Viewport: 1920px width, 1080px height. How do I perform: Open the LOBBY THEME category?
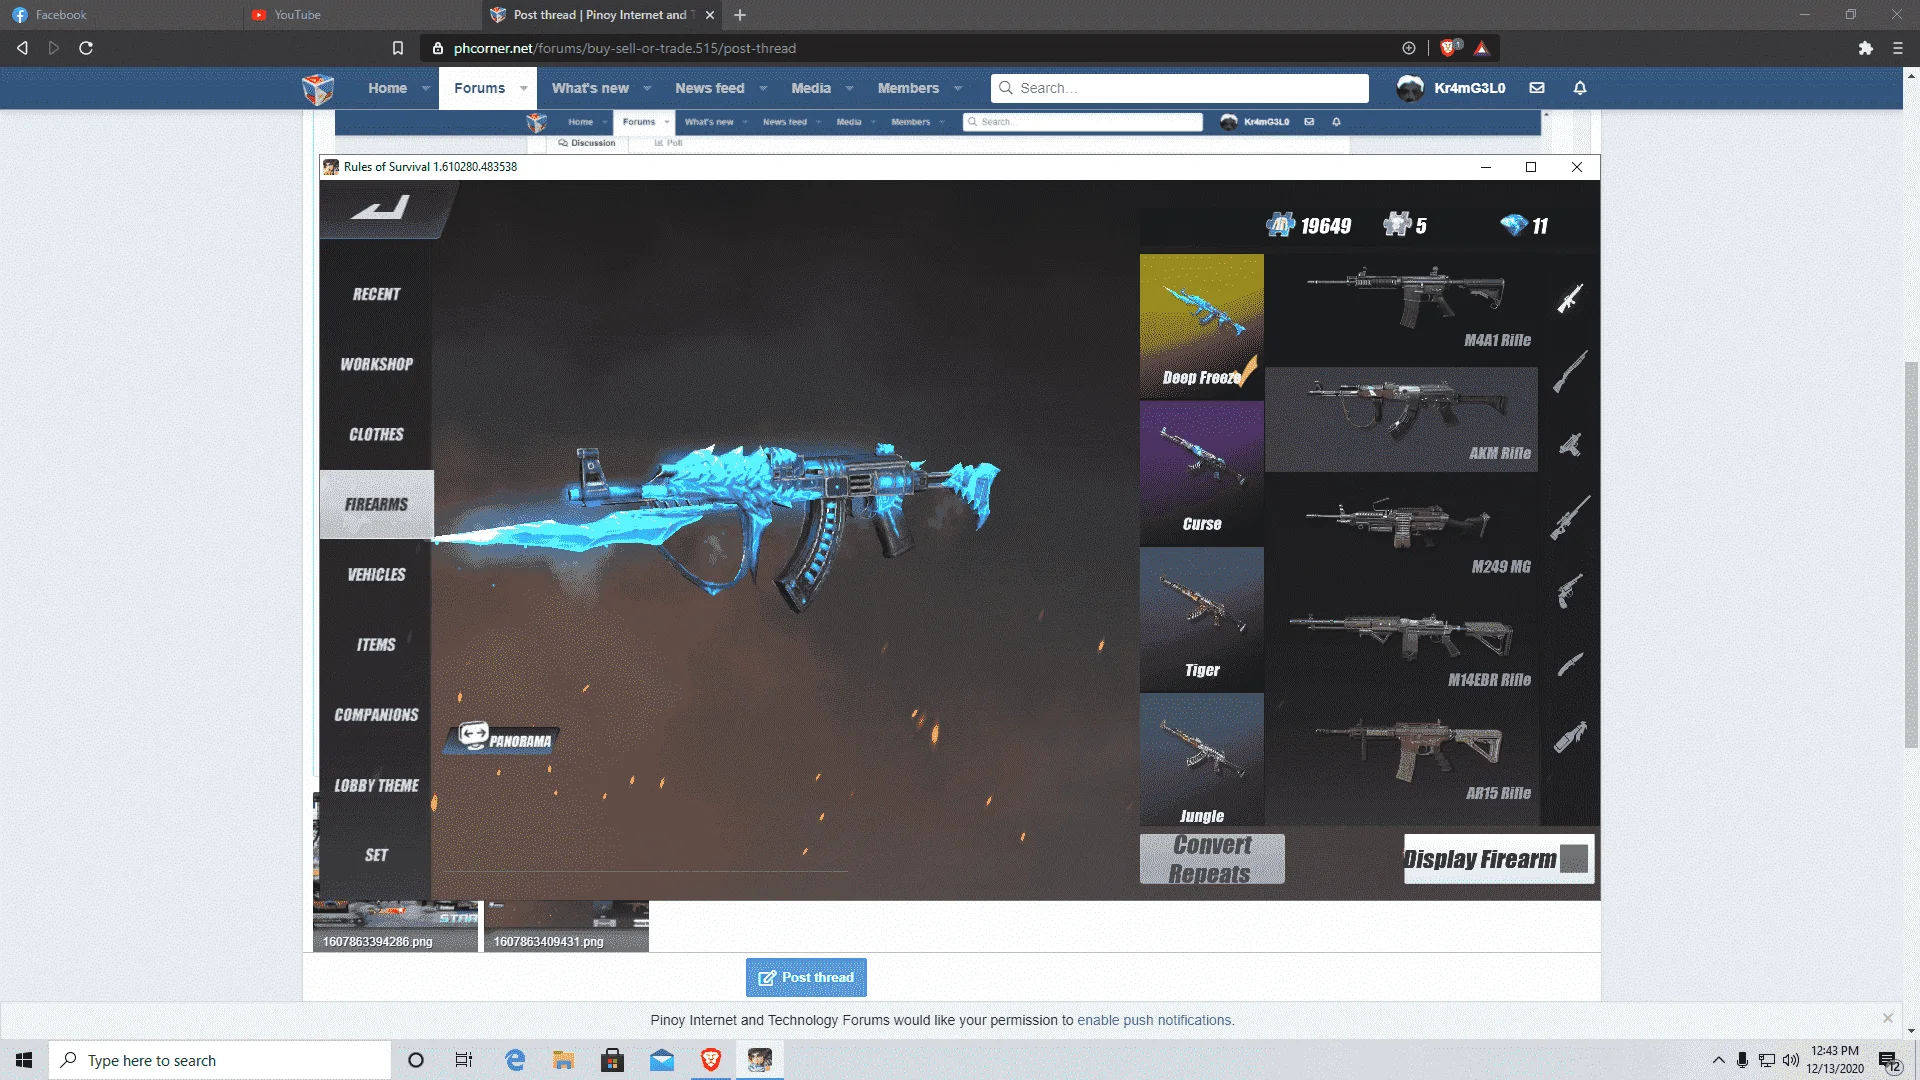pos(376,785)
